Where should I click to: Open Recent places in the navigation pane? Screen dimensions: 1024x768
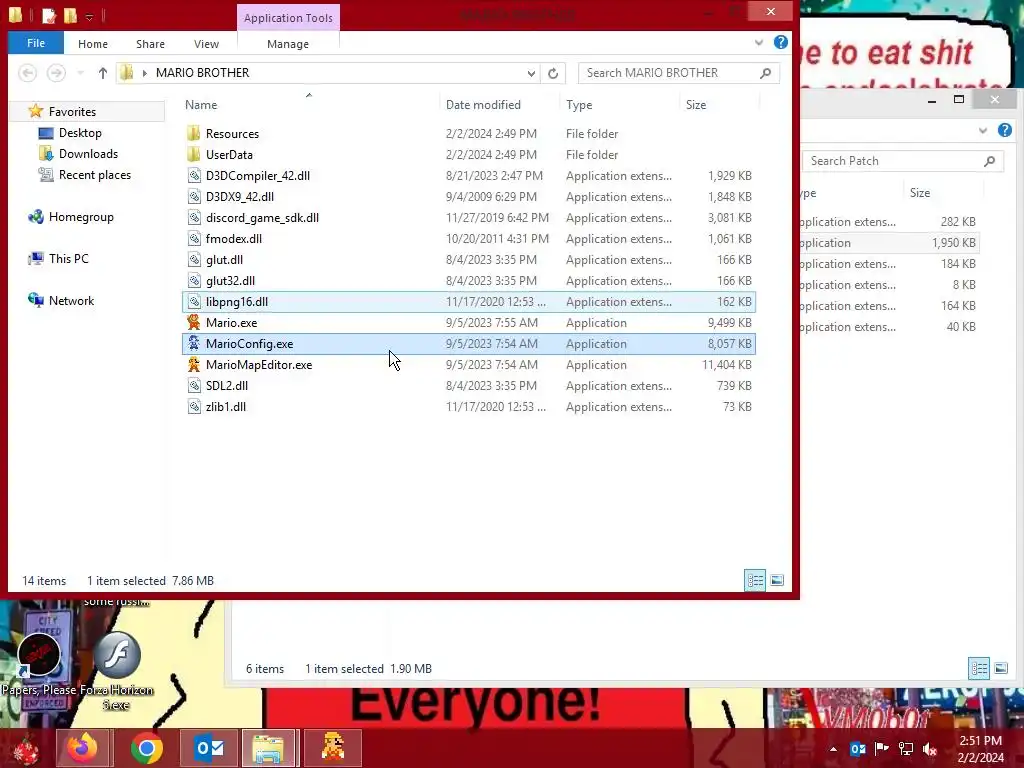coord(95,174)
